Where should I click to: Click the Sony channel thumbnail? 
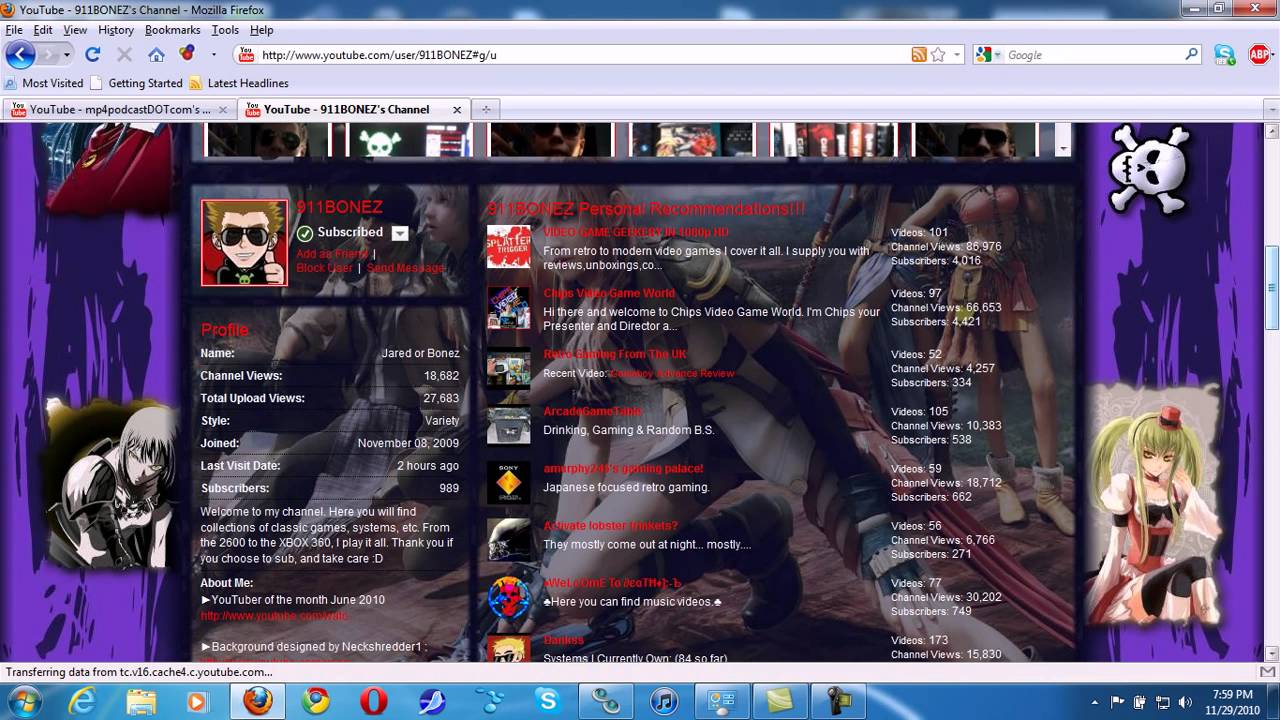click(509, 482)
